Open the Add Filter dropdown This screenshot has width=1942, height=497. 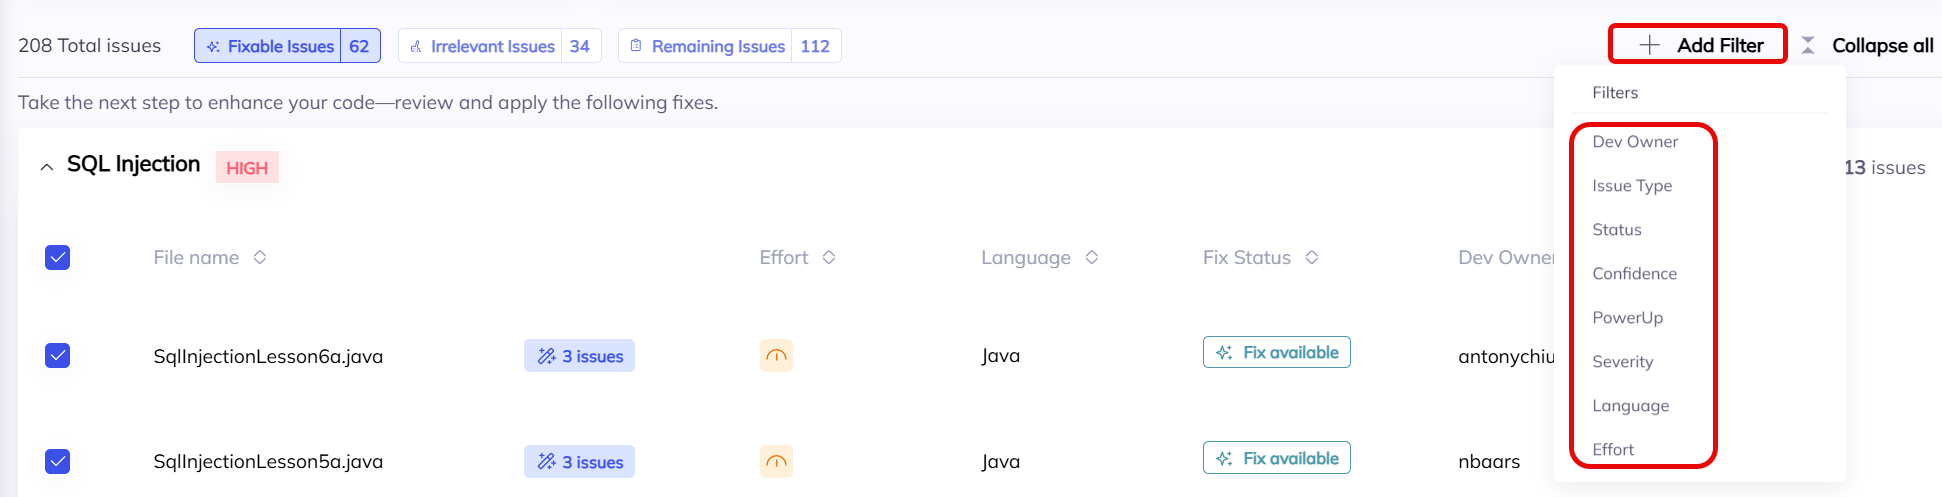click(1698, 45)
